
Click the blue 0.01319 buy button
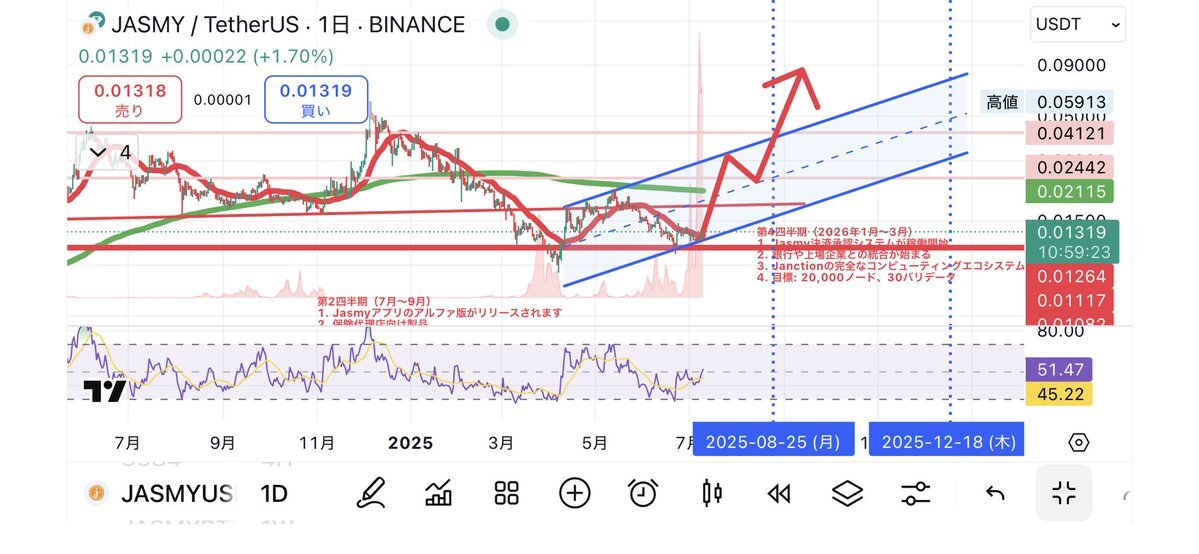(316, 99)
